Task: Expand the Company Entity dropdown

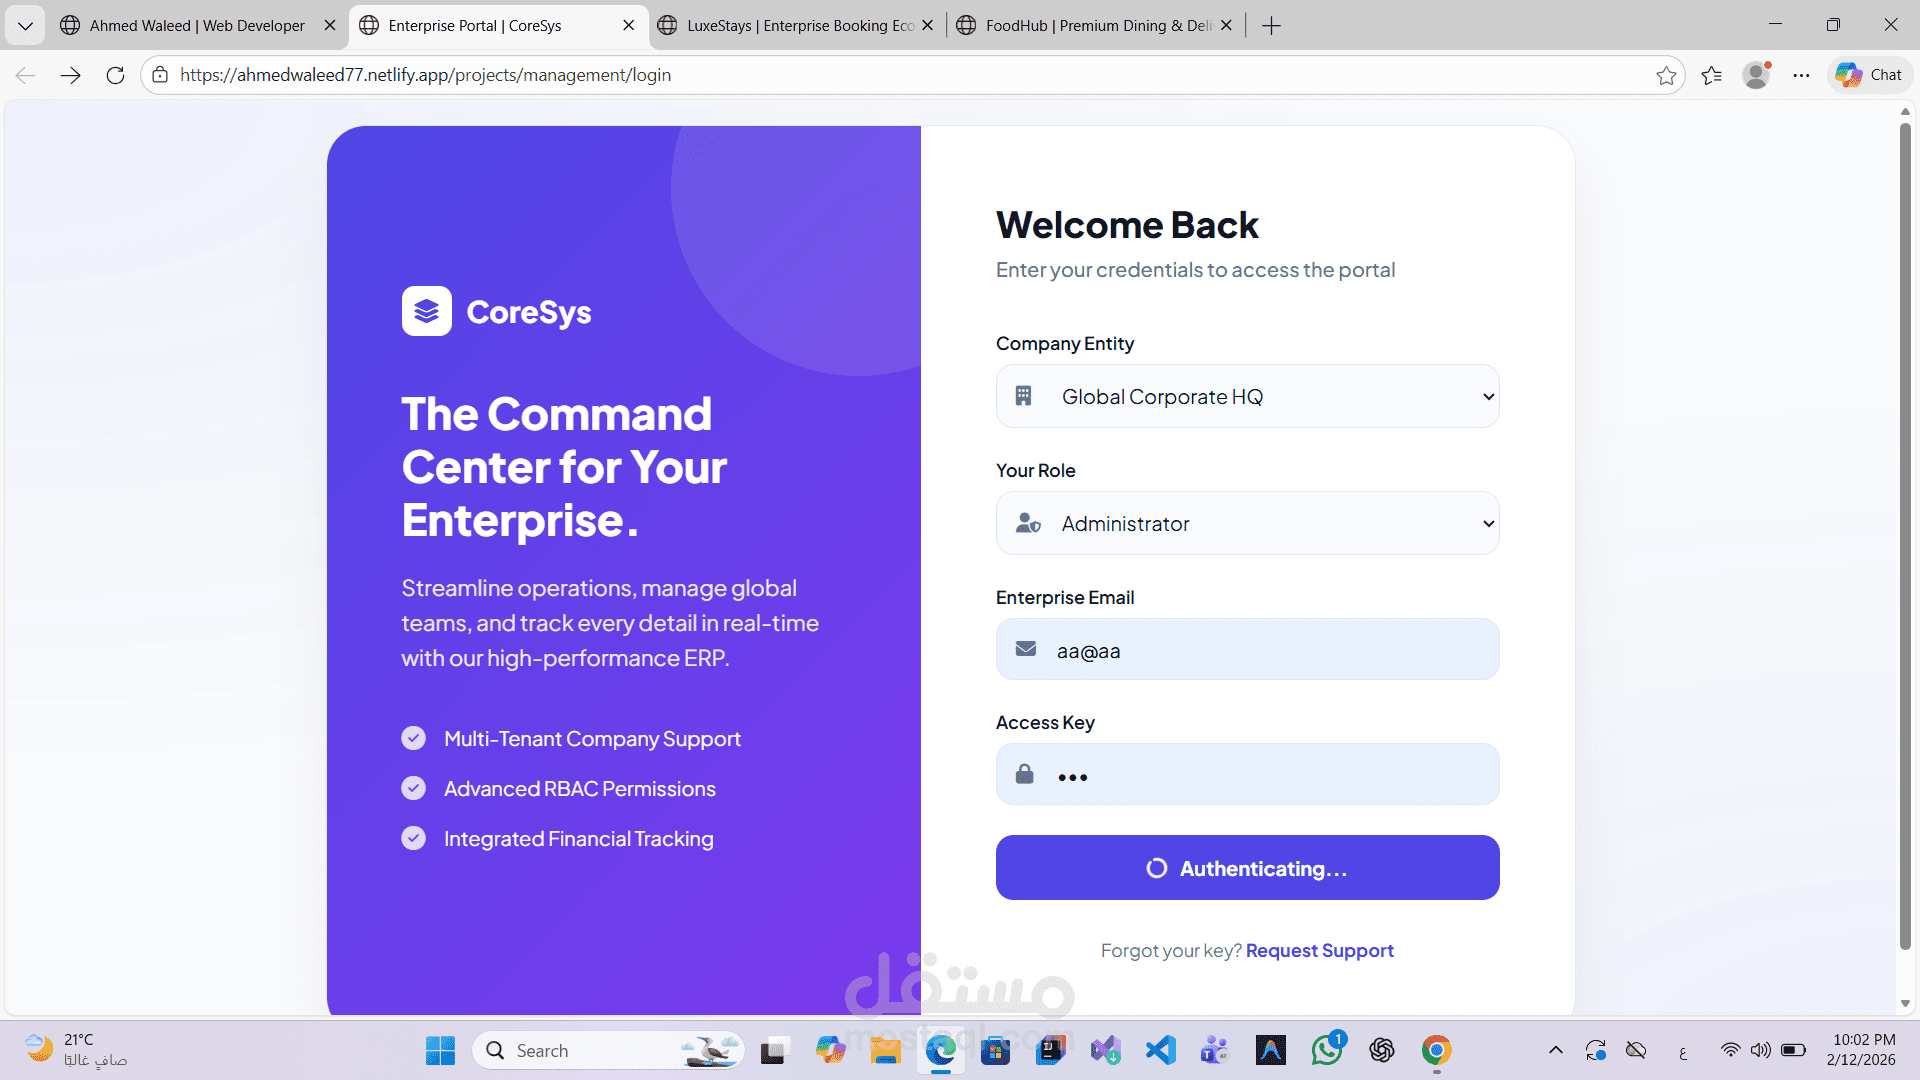Action: (1247, 397)
